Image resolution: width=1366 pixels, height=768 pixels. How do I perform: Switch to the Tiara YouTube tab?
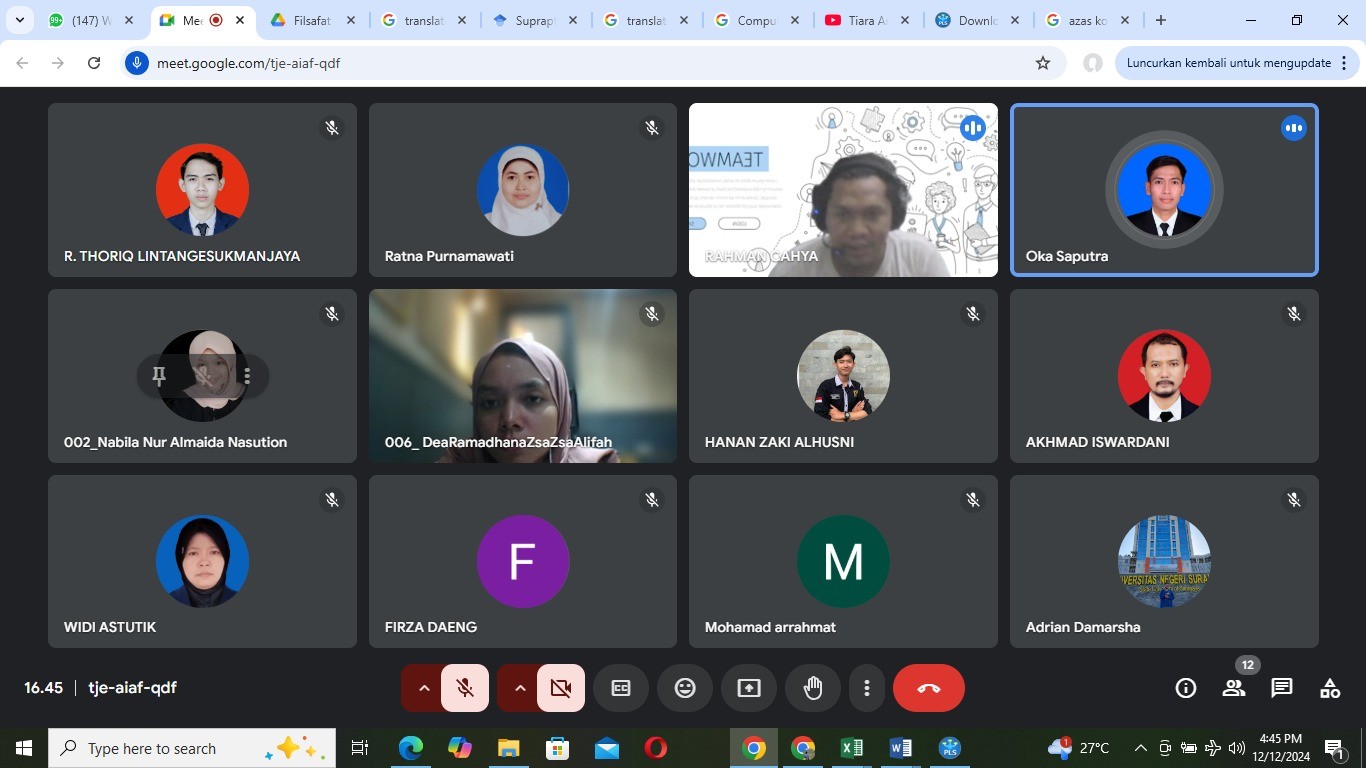[x=855, y=20]
